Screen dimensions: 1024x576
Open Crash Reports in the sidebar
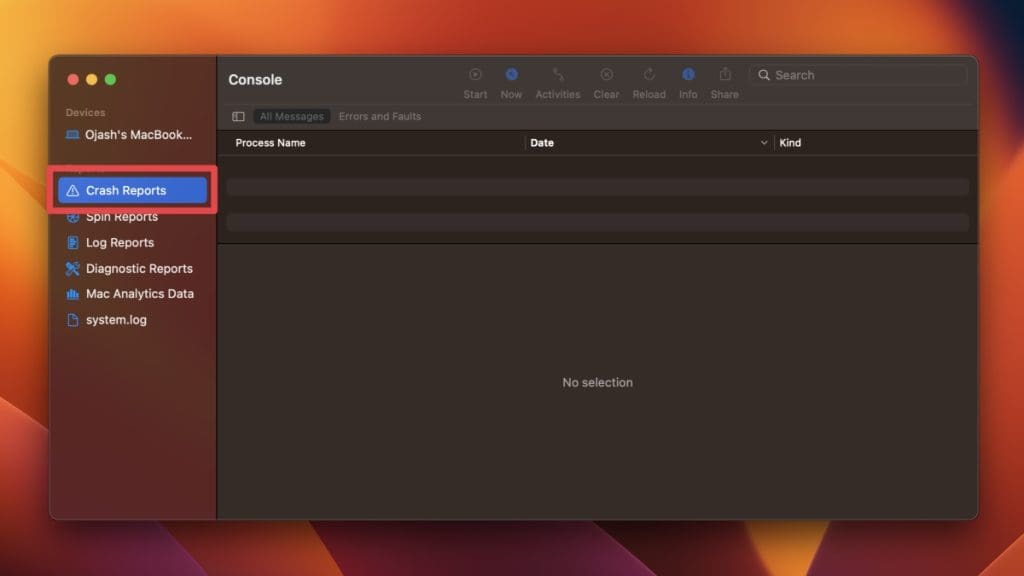pos(126,190)
